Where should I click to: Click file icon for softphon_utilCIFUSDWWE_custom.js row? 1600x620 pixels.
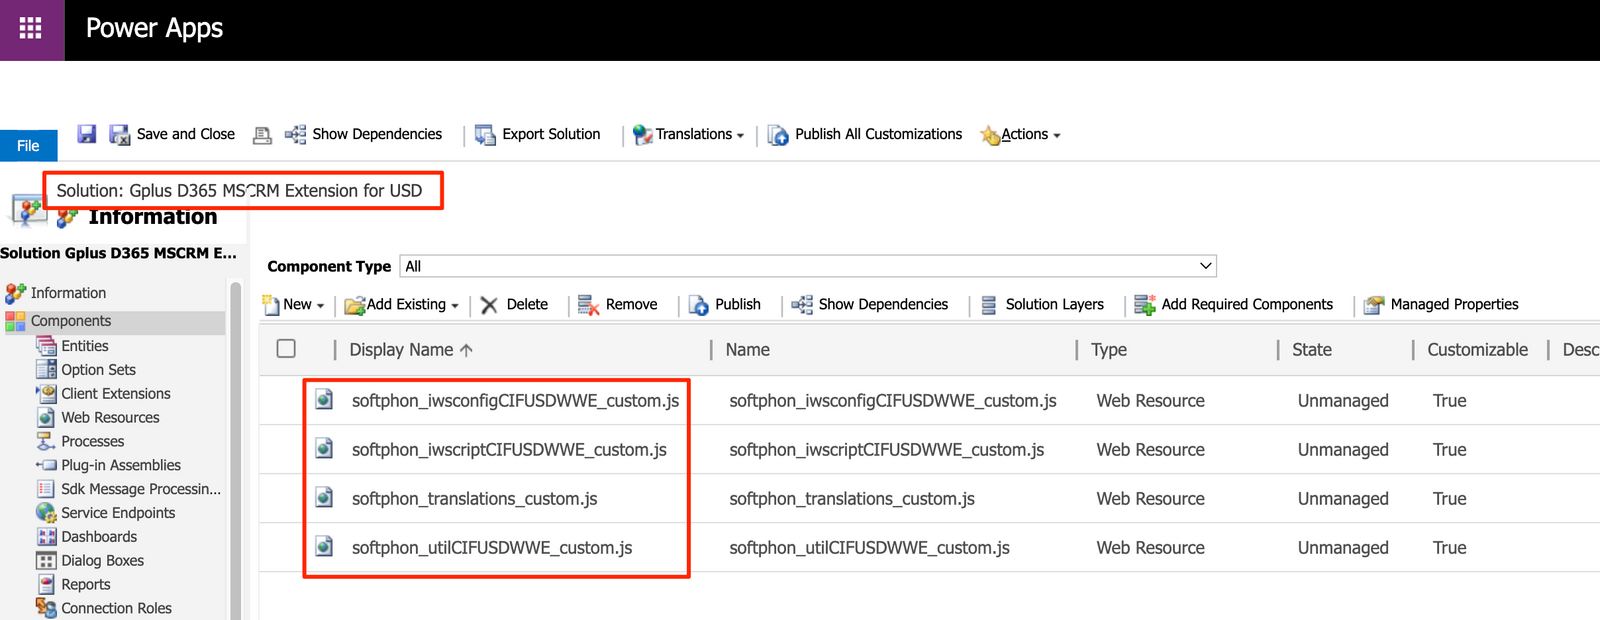[x=324, y=547]
